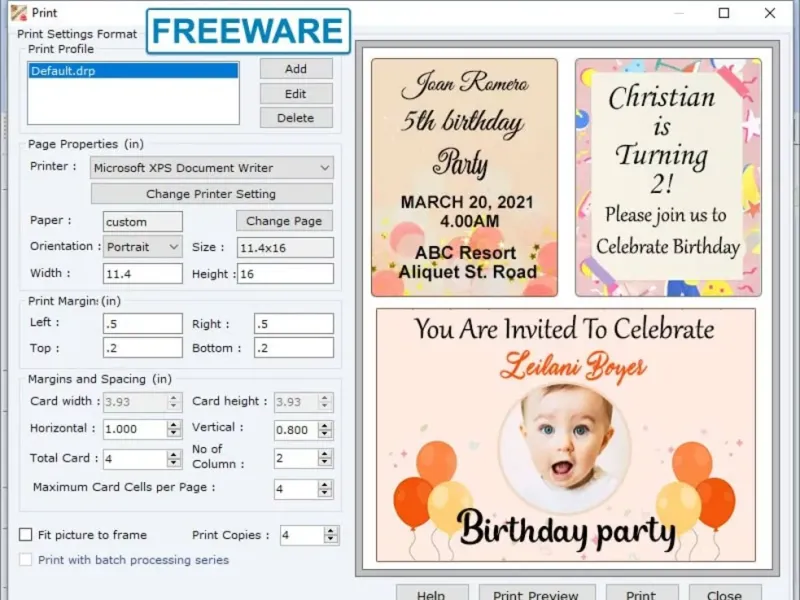Increase Total Card with up arrow
Image resolution: width=800 pixels, height=600 pixels.
174,455
